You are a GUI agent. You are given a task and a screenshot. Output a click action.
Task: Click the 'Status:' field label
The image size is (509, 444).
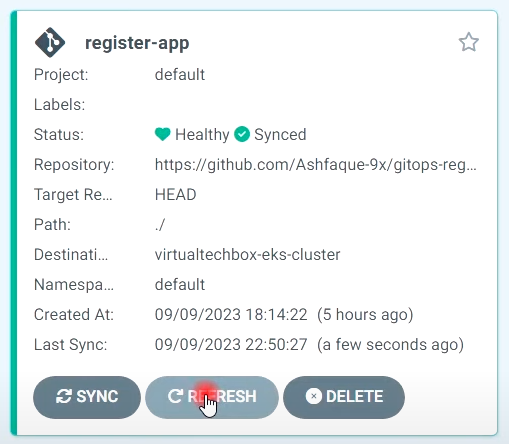(59, 135)
